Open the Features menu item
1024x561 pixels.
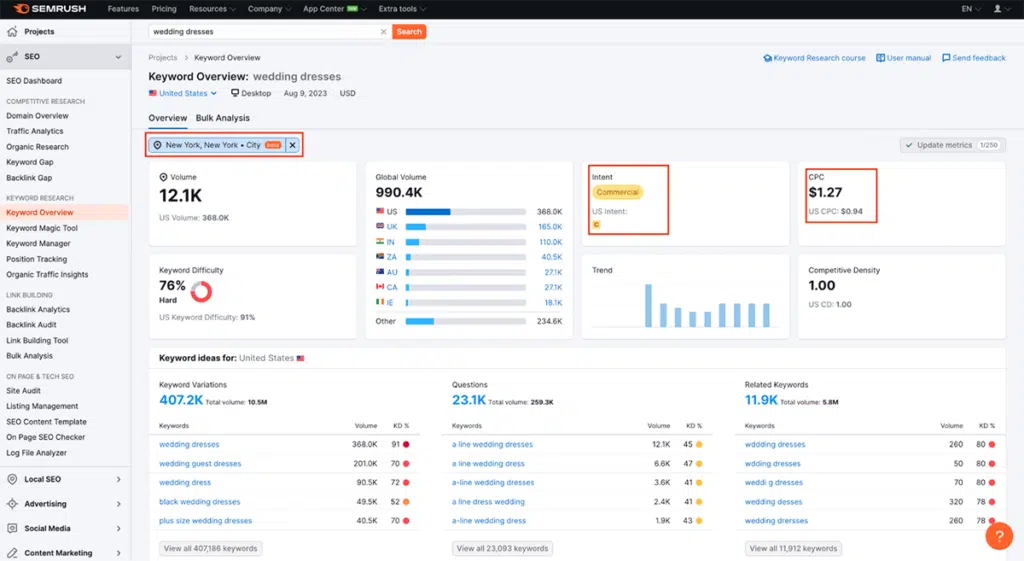tap(123, 8)
